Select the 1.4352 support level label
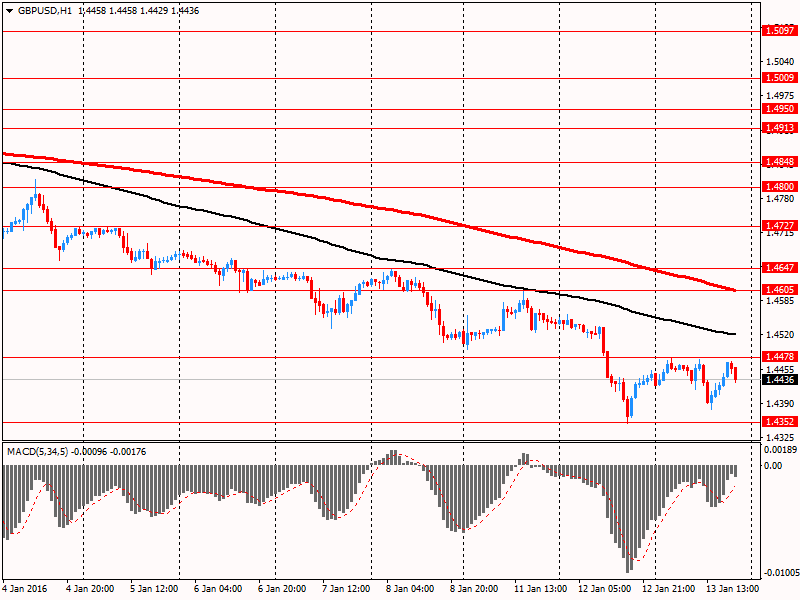Image resolution: width=800 pixels, height=600 pixels. point(780,422)
